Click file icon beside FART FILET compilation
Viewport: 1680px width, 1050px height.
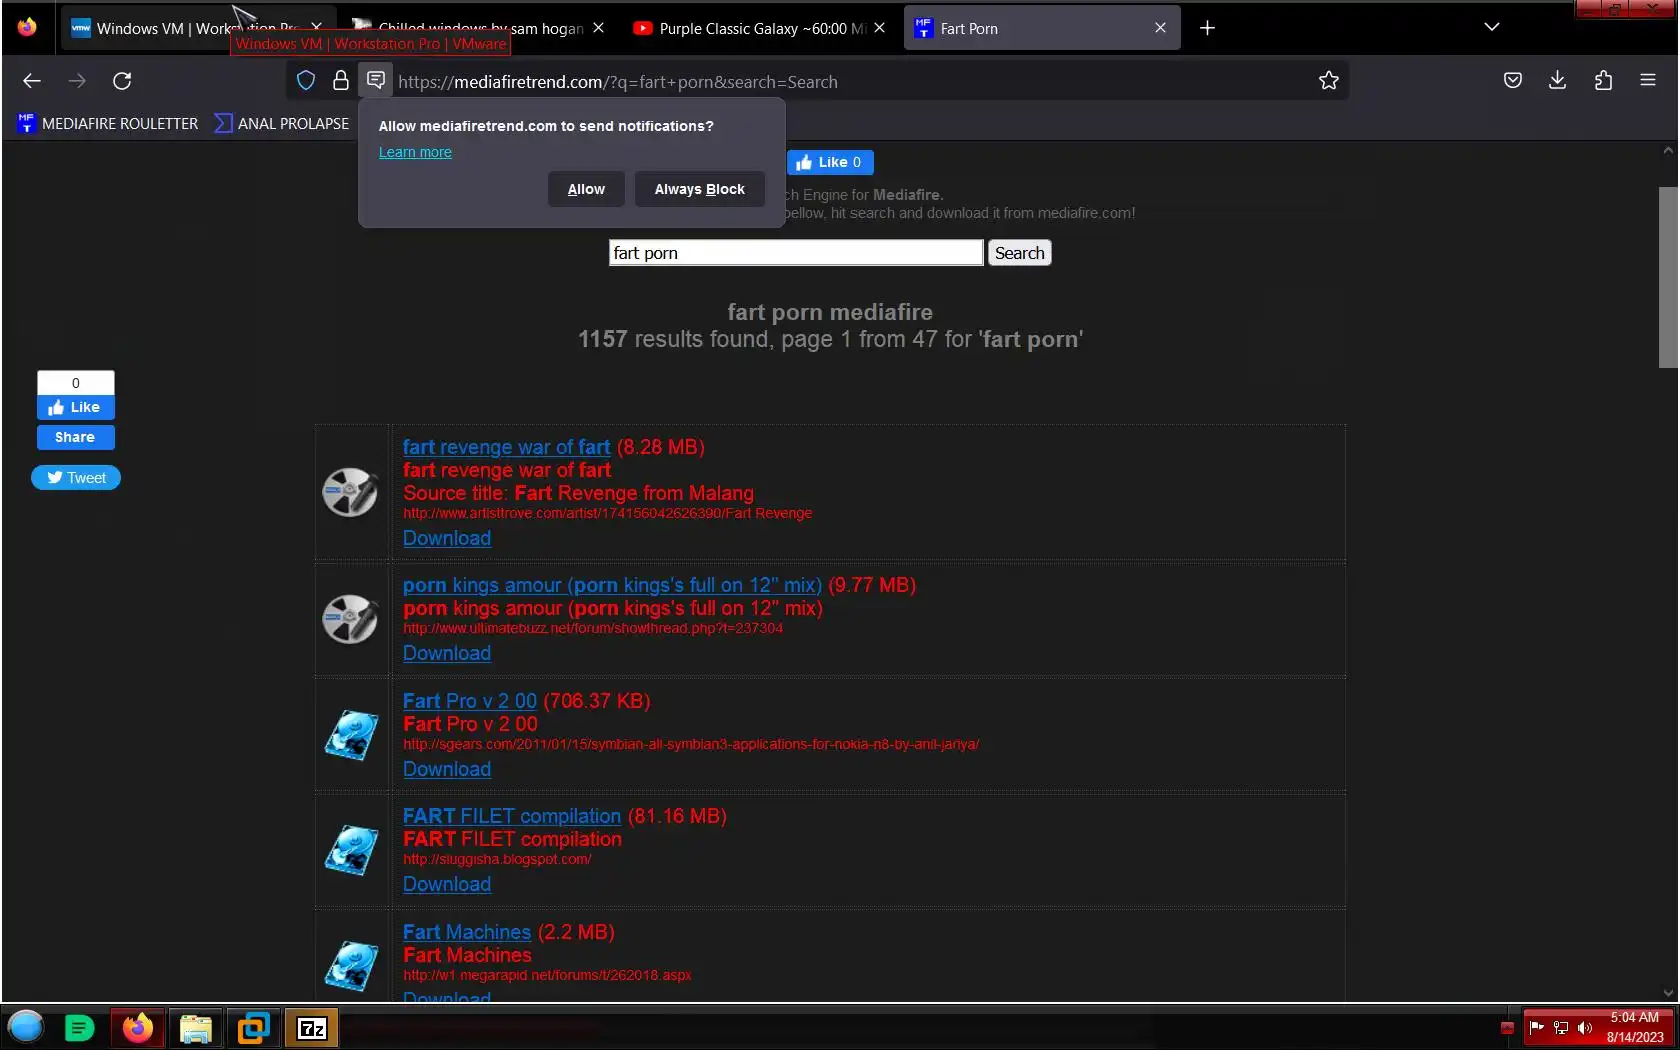(x=351, y=850)
